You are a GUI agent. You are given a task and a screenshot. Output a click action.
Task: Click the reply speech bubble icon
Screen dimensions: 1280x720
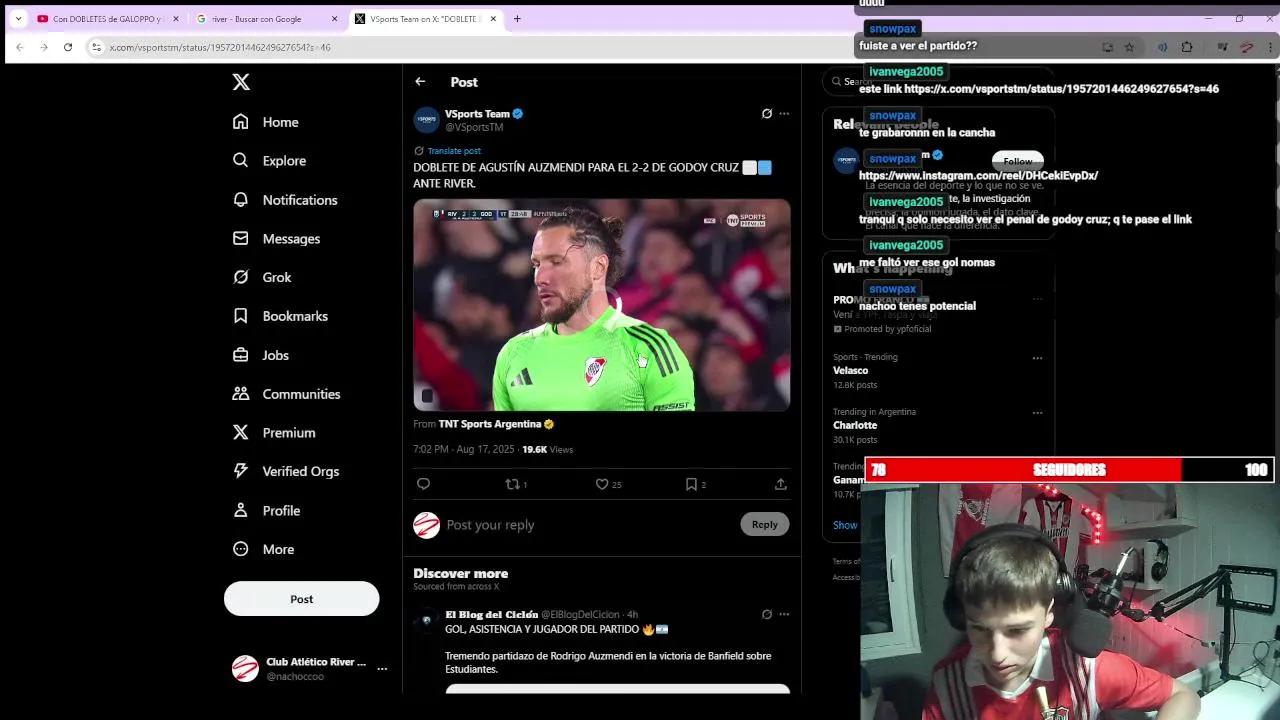(x=423, y=484)
